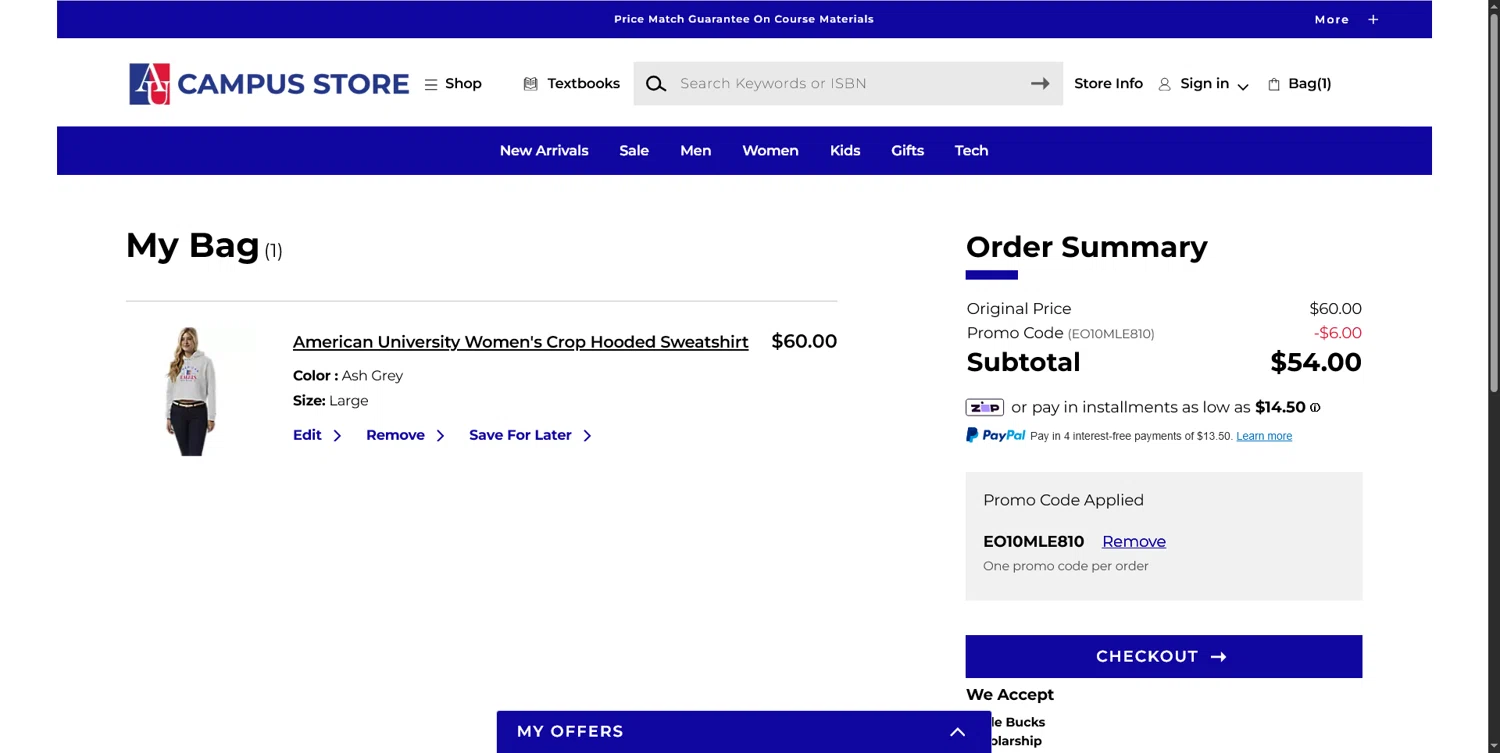Browse the Kids category
Screen dimensions: 1500x753
(845, 151)
